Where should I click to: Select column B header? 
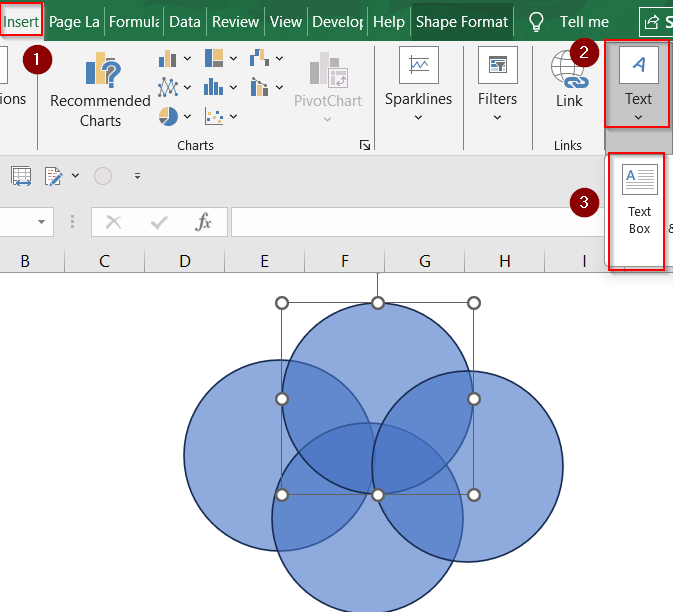[26, 261]
